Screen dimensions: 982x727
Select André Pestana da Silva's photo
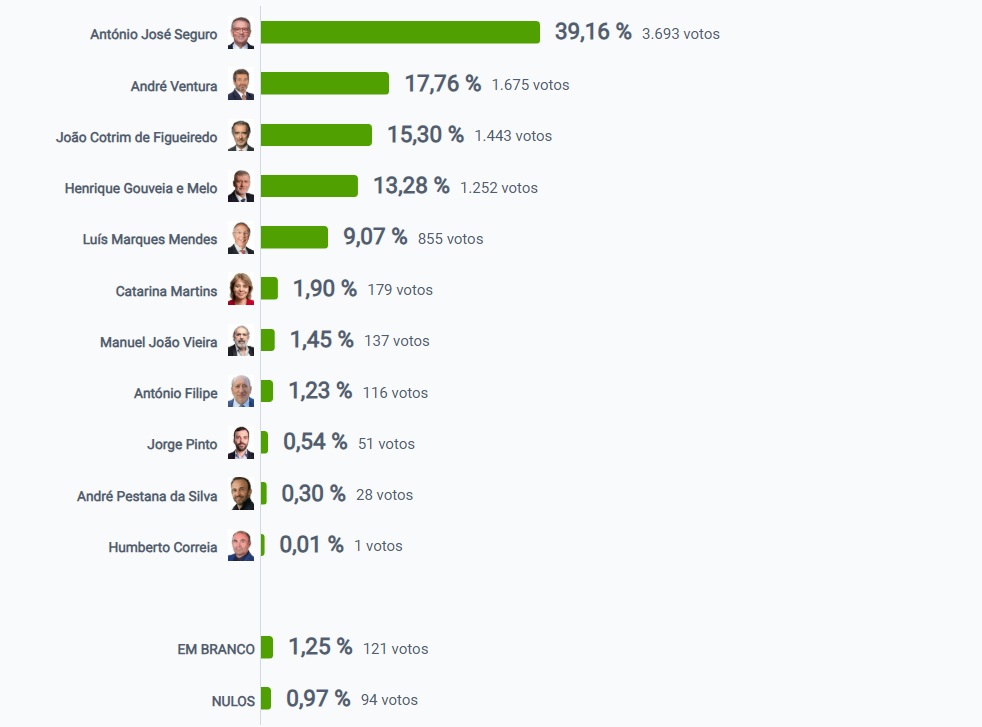point(241,494)
